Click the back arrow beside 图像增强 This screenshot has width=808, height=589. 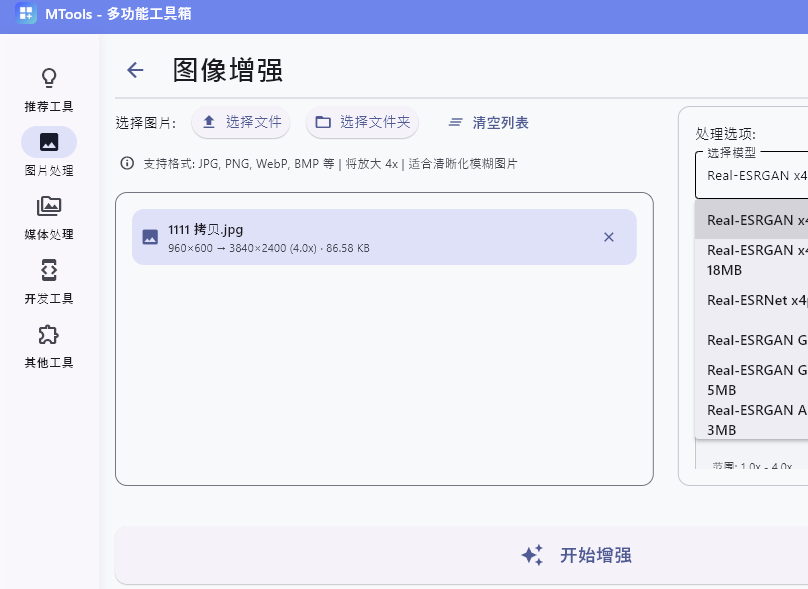click(135, 70)
